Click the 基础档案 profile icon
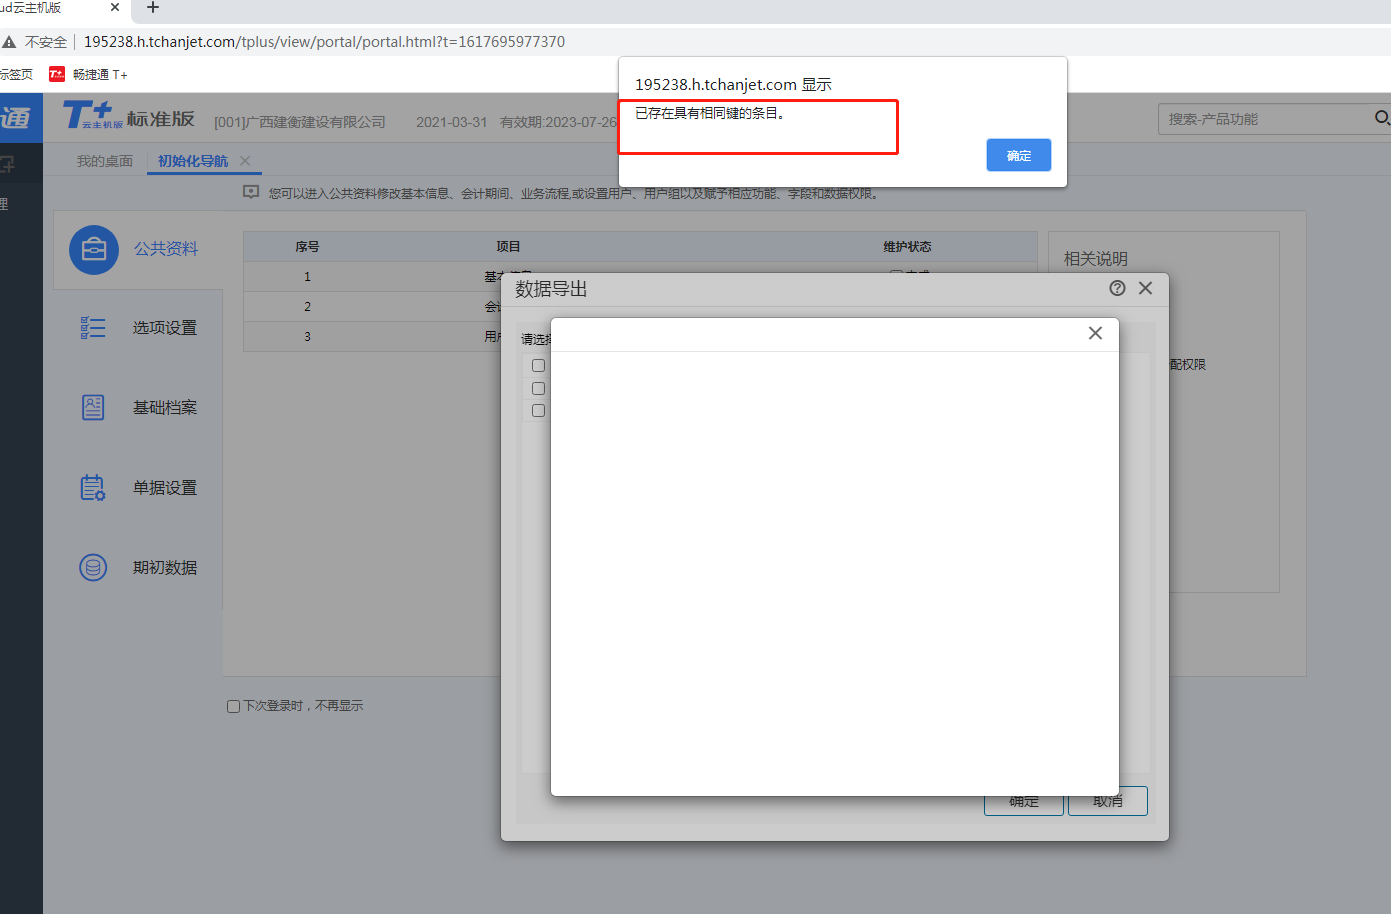The image size is (1391, 914). [x=93, y=407]
